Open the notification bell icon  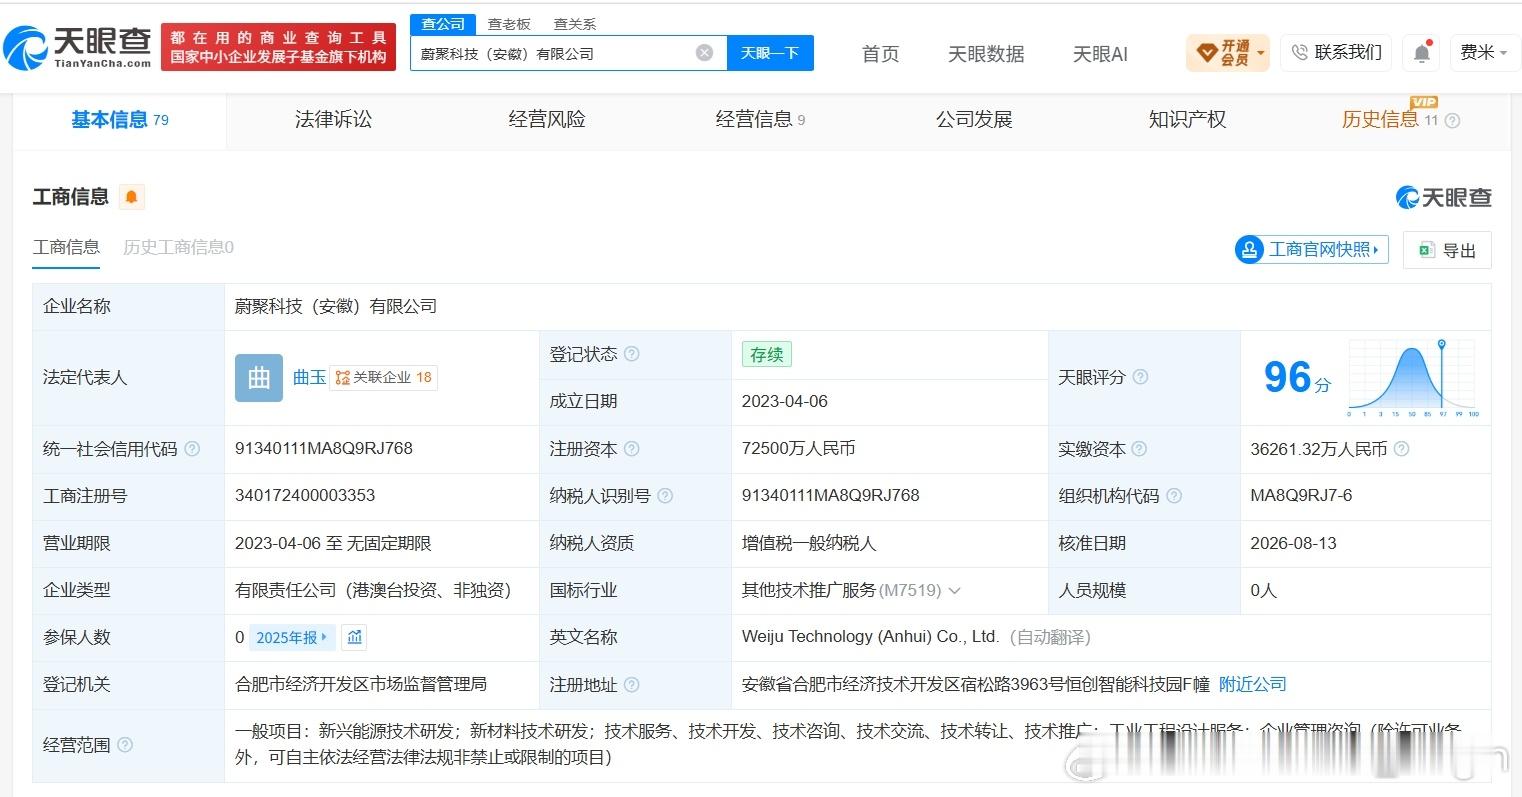(1421, 53)
